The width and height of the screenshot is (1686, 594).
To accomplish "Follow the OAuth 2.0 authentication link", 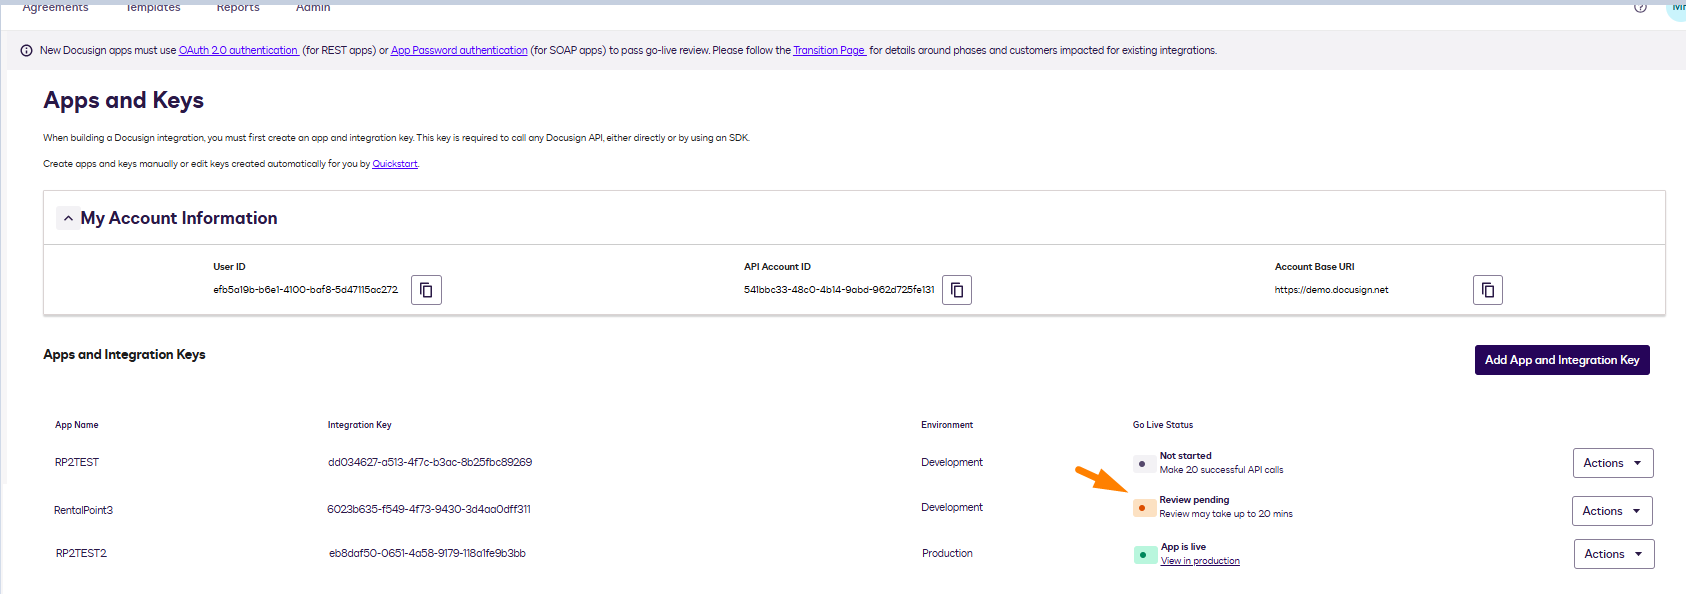I will pos(238,50).
